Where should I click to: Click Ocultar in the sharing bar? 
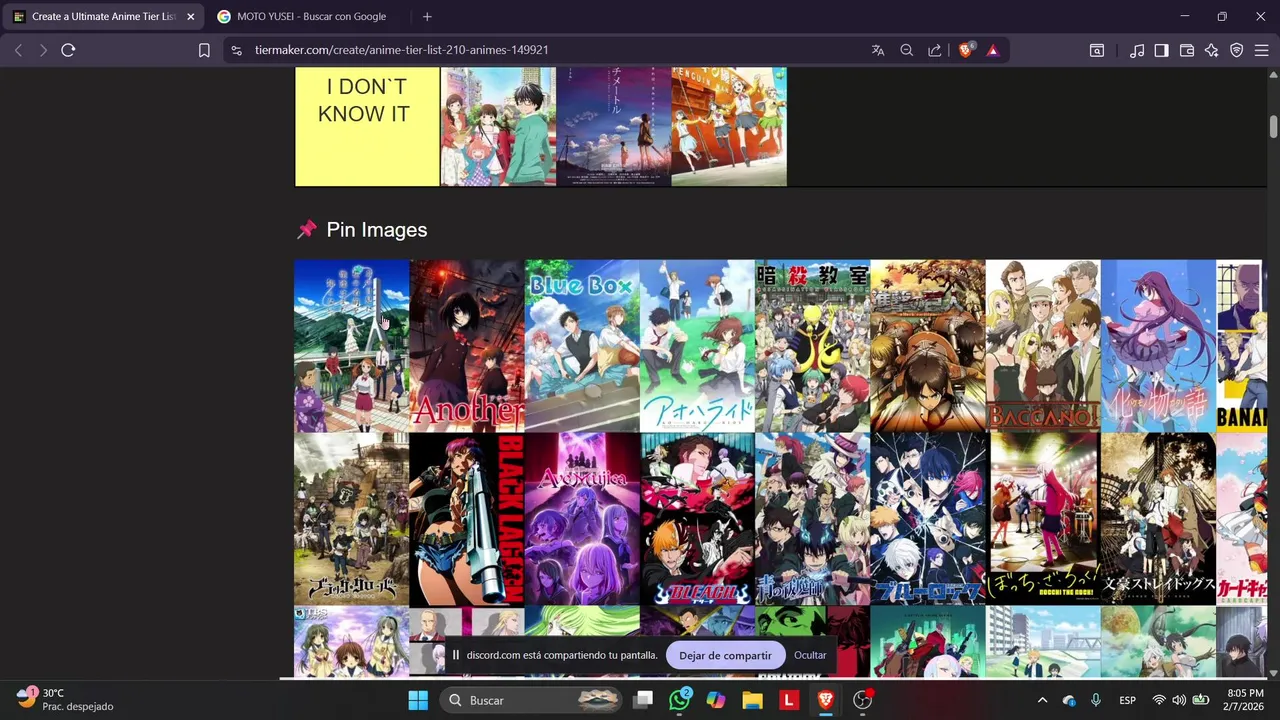coord(810,655)
